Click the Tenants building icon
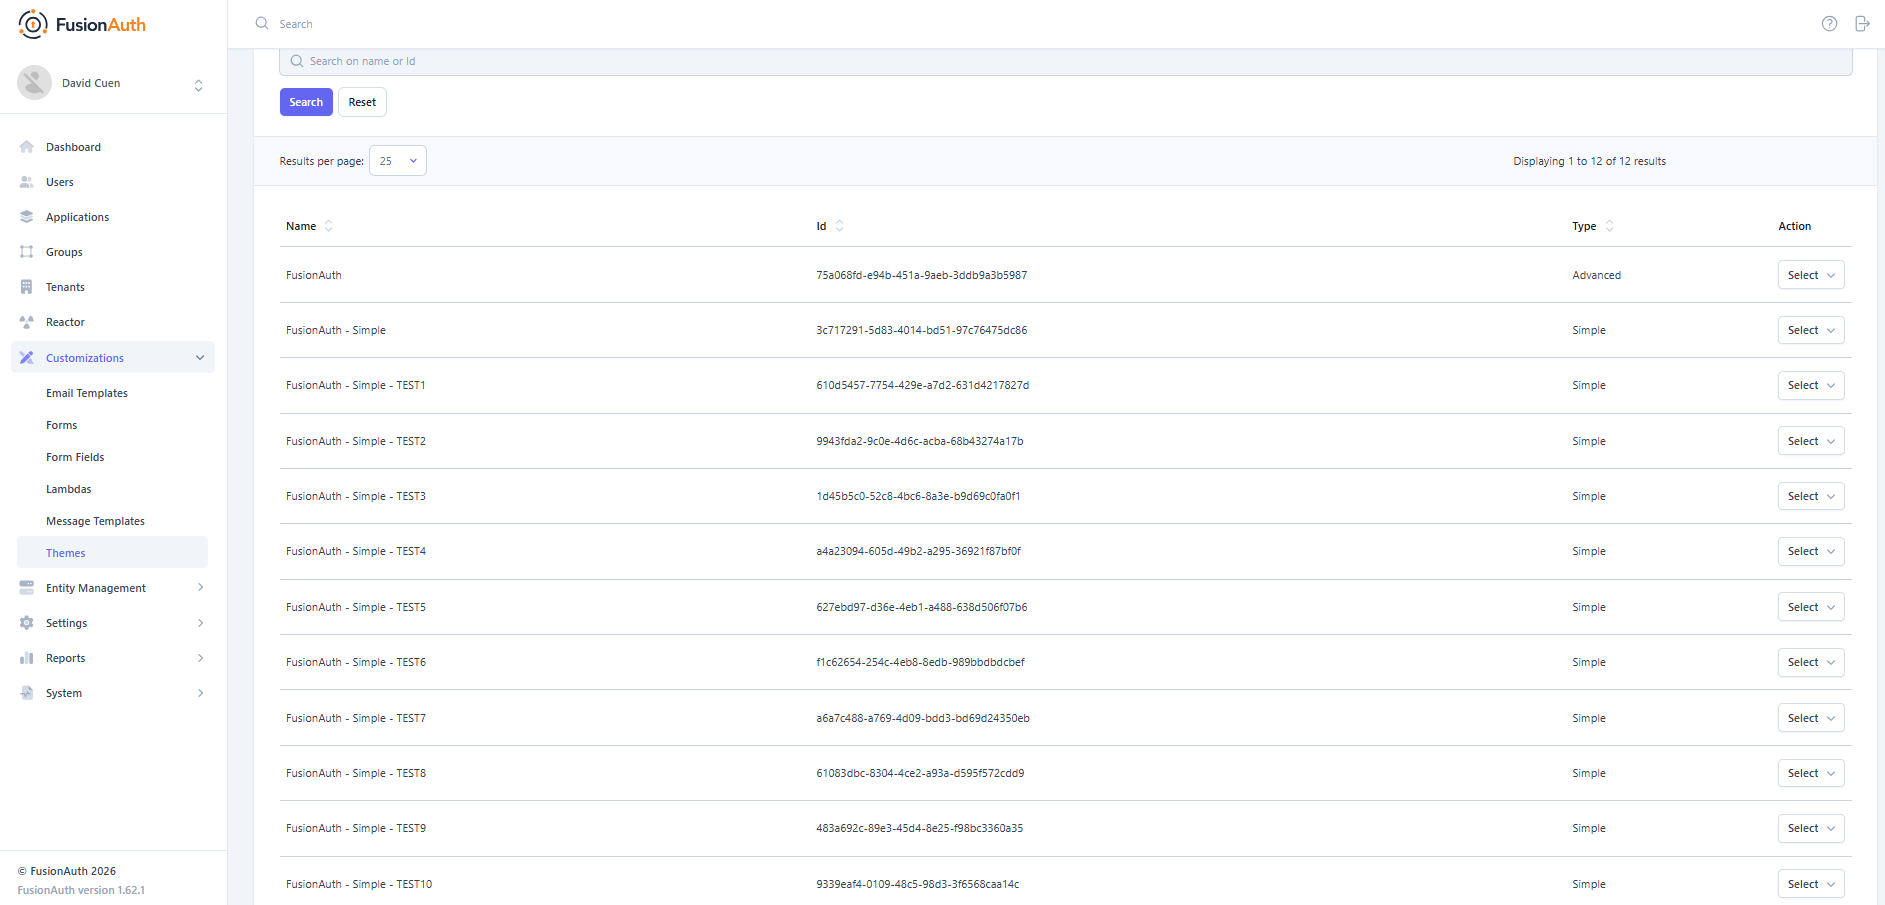Image resolution: width=1885 pixels, height=905 pixels. click(27, 287)
